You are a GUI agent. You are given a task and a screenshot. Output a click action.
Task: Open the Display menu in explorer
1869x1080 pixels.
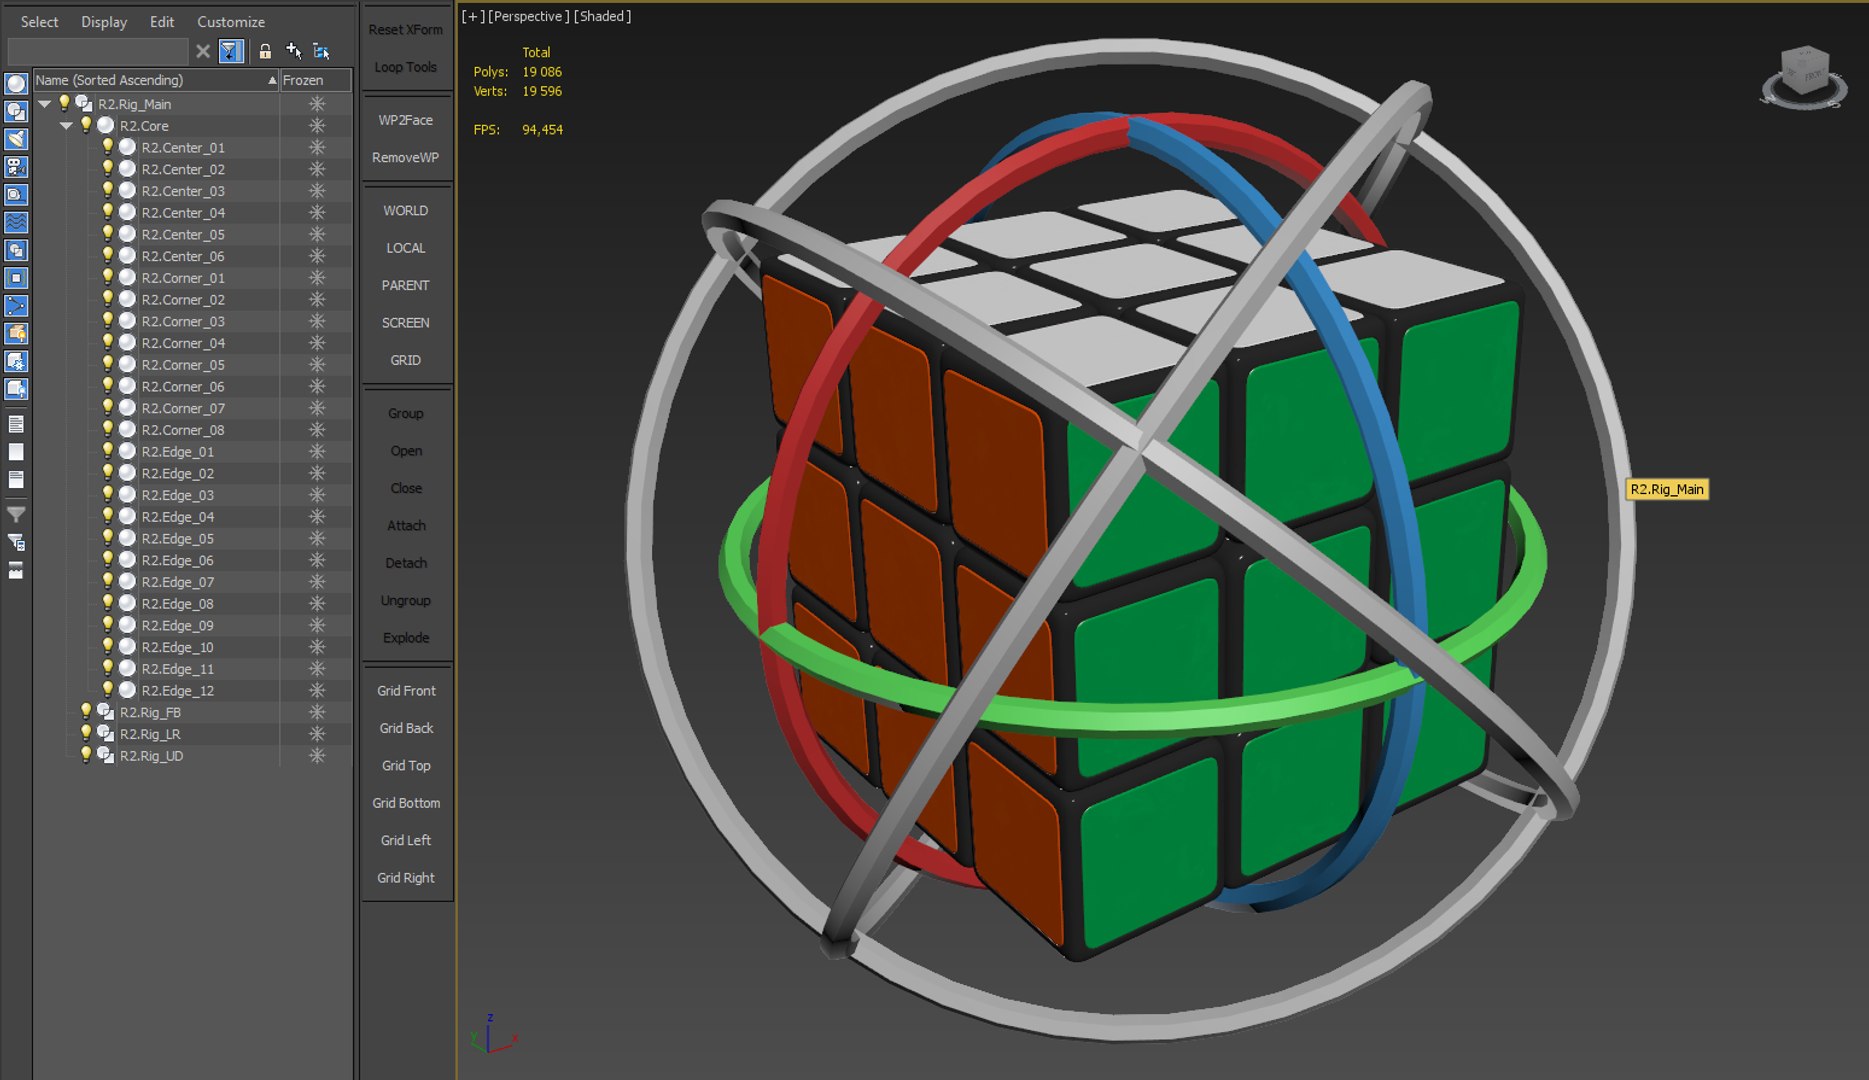[x=104, y=22]
